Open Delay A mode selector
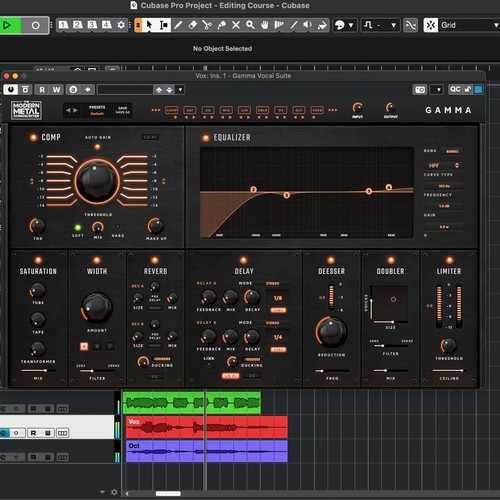 point(273,283)
